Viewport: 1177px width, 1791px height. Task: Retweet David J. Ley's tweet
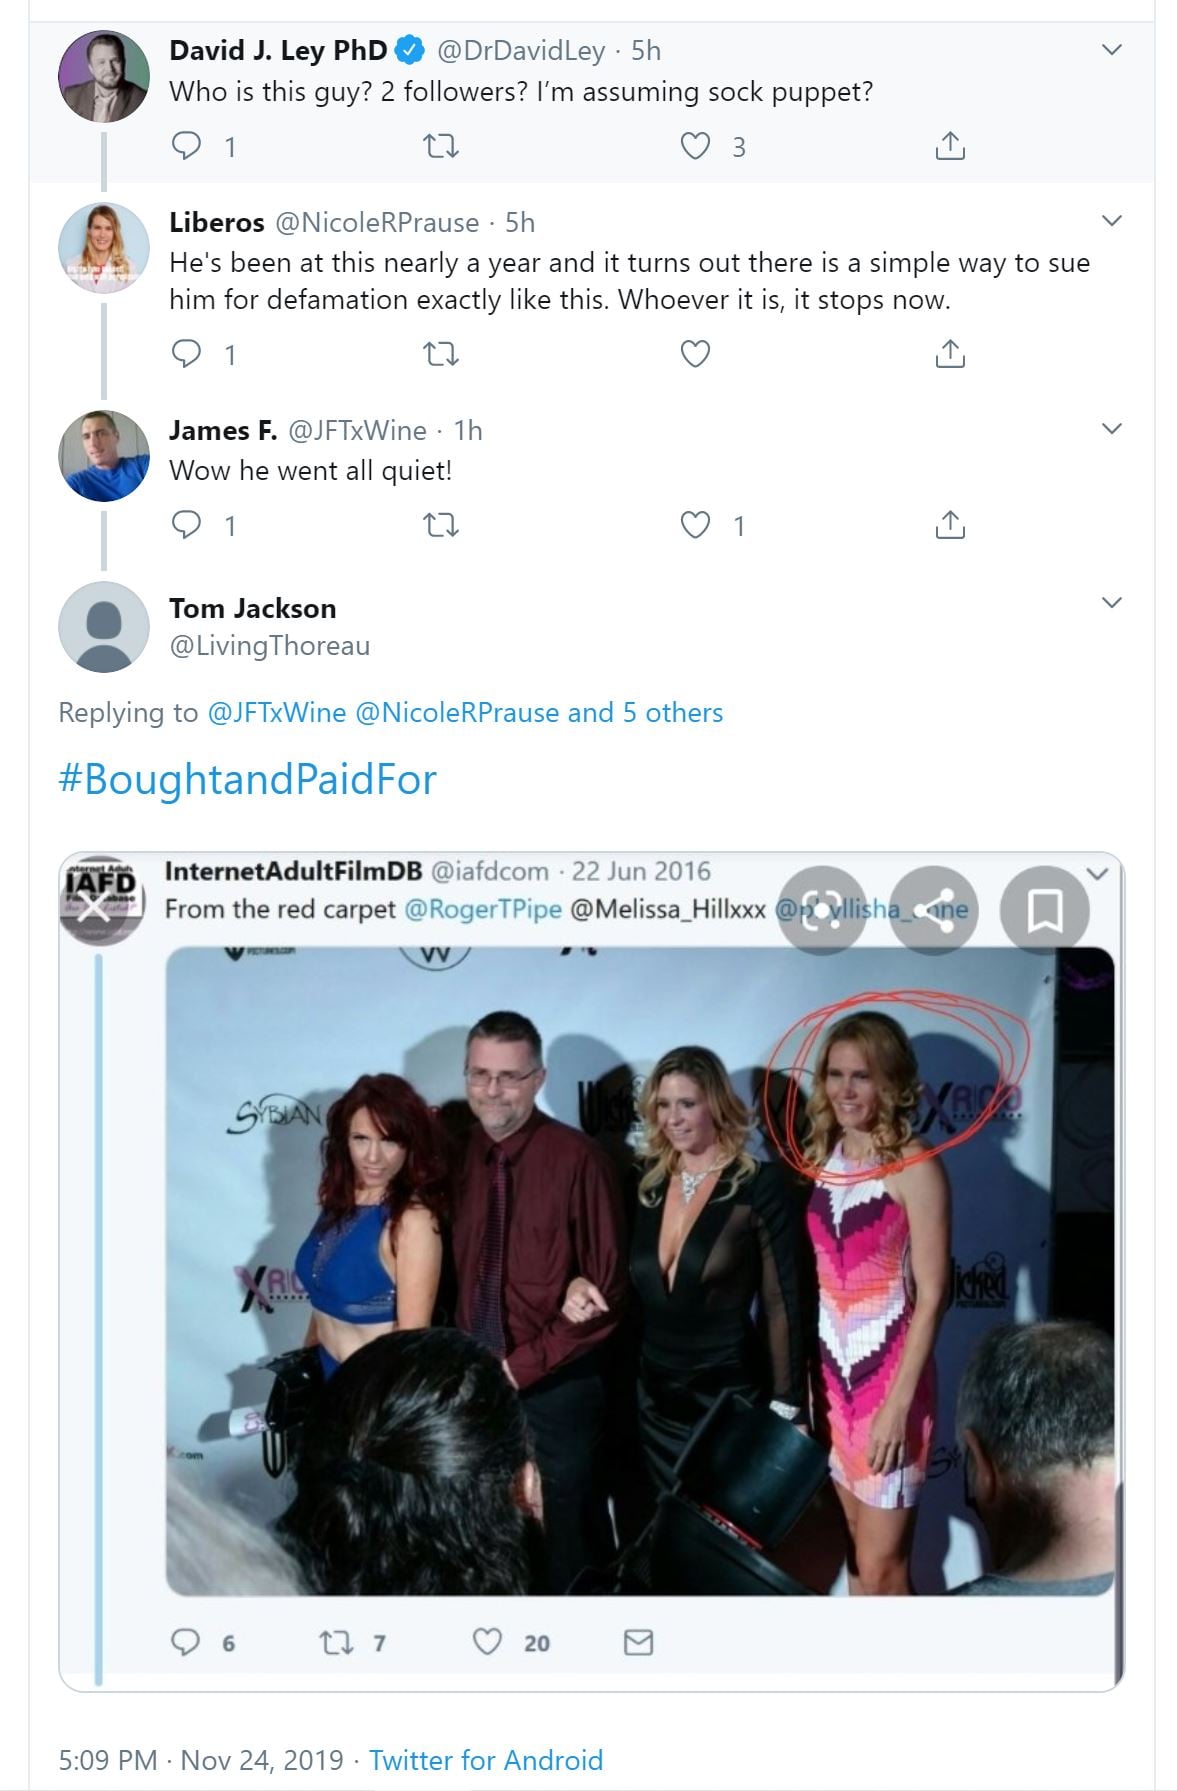click(441, 147)
